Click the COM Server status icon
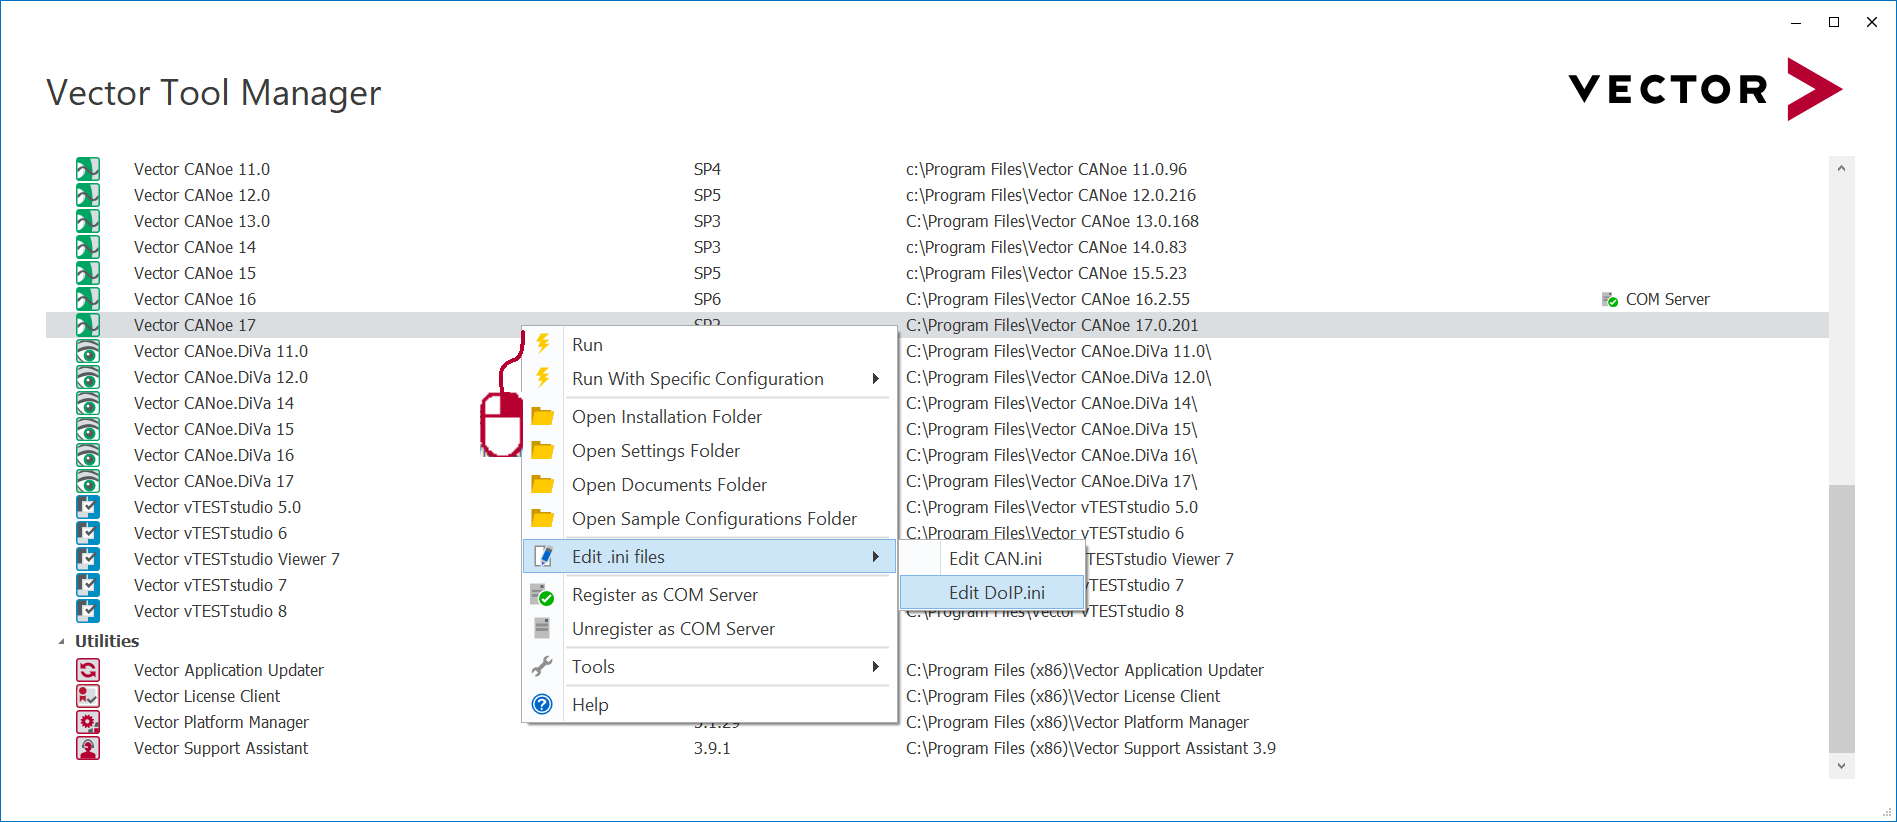 [x=1609, y=300]
